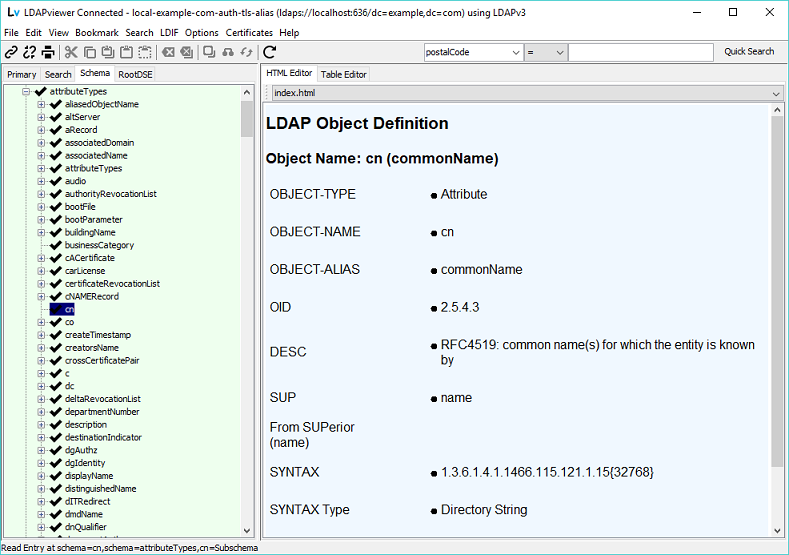Expand the createTimestamp tree node
The height and width of the screenshot is (555, 789).
pyautogui.click(x=41, y=335)
